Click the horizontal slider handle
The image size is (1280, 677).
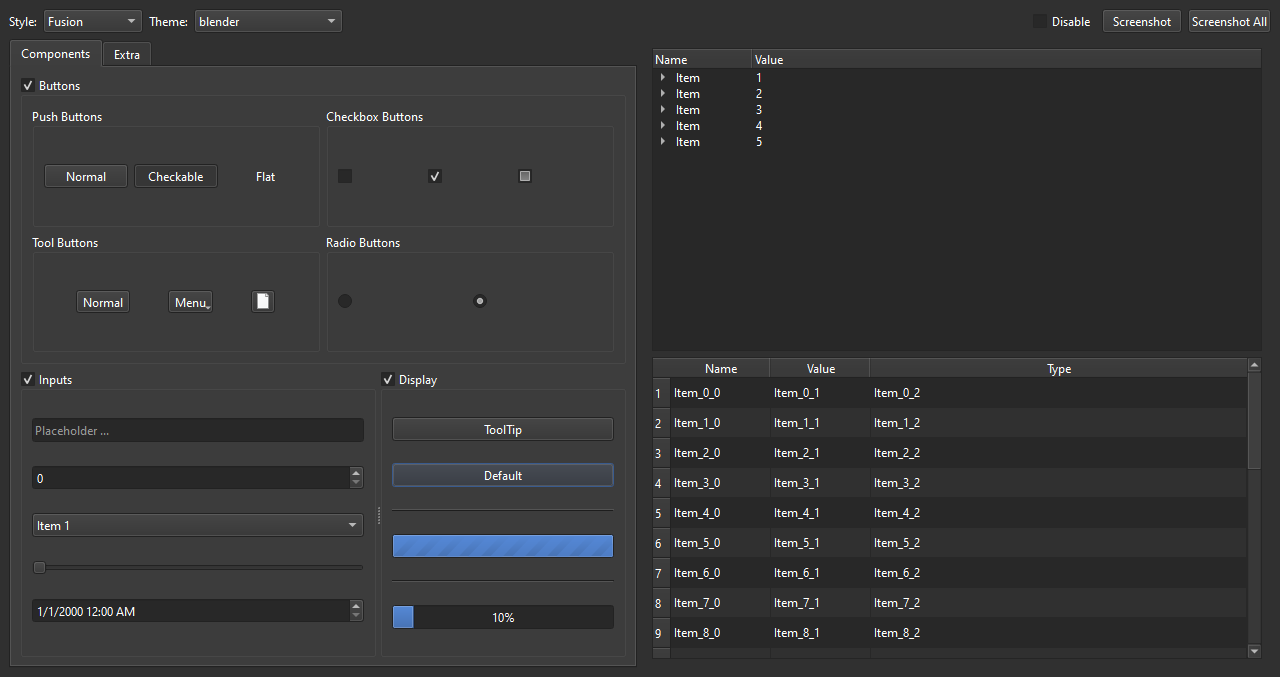click(40, 568)
